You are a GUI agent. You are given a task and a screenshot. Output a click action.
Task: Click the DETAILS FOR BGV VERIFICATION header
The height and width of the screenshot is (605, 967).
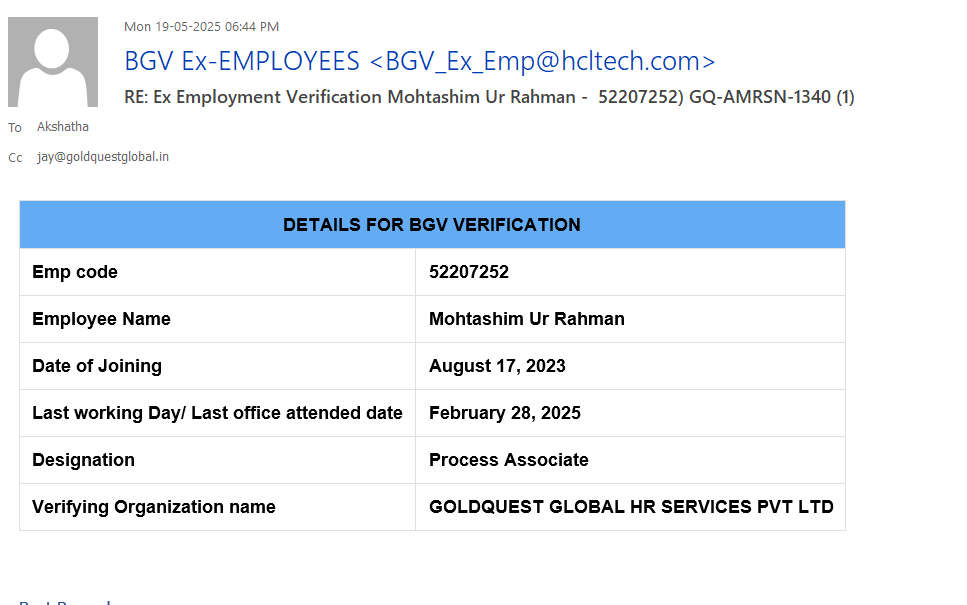coord(432,225)
